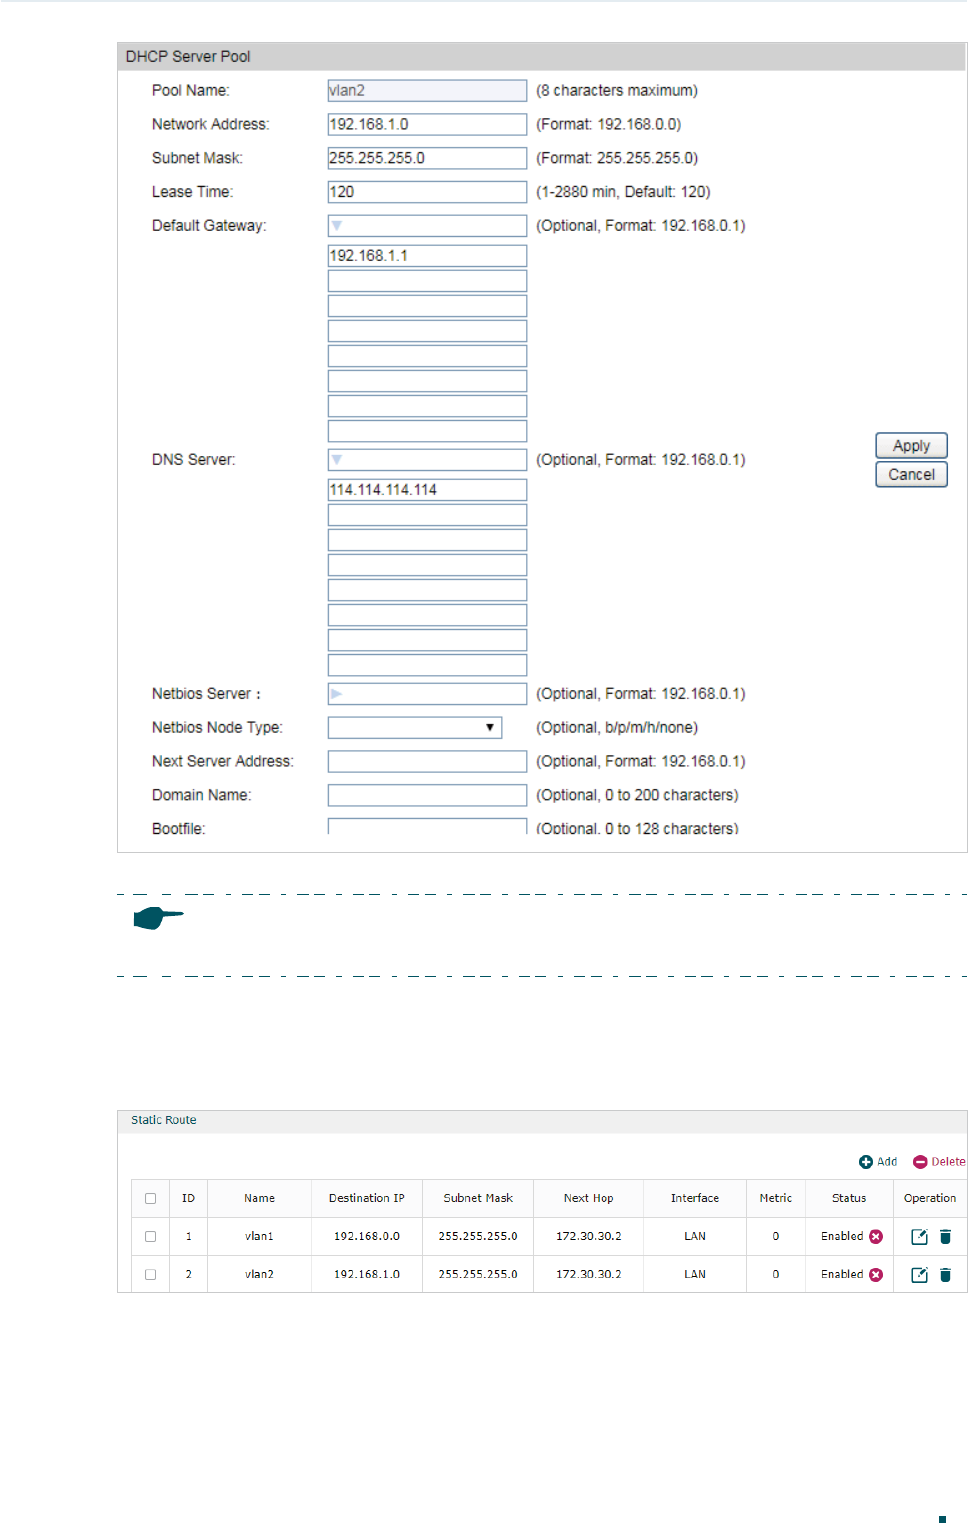Image resolution: width=968 pixels, height=1525 pixels.
Task: Click the Lease Time field
Action: pyautogui.click(x=427, y=193)
